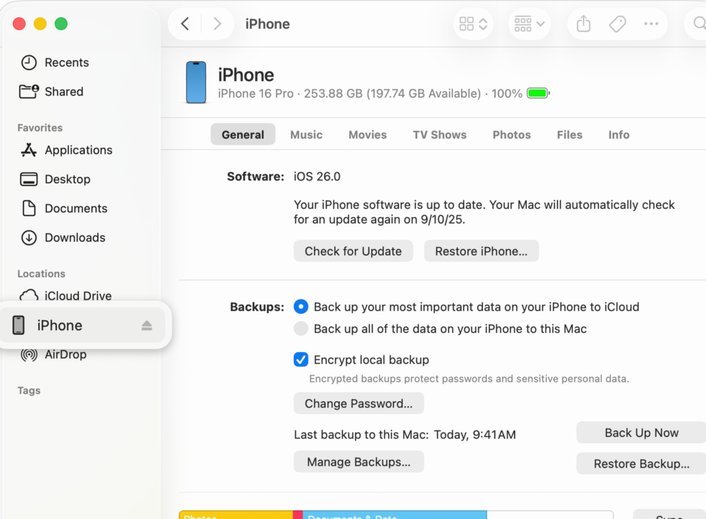This screenshot has height=519, width=706.
Task: Click the Share toolbar icon
Action: 584,24
